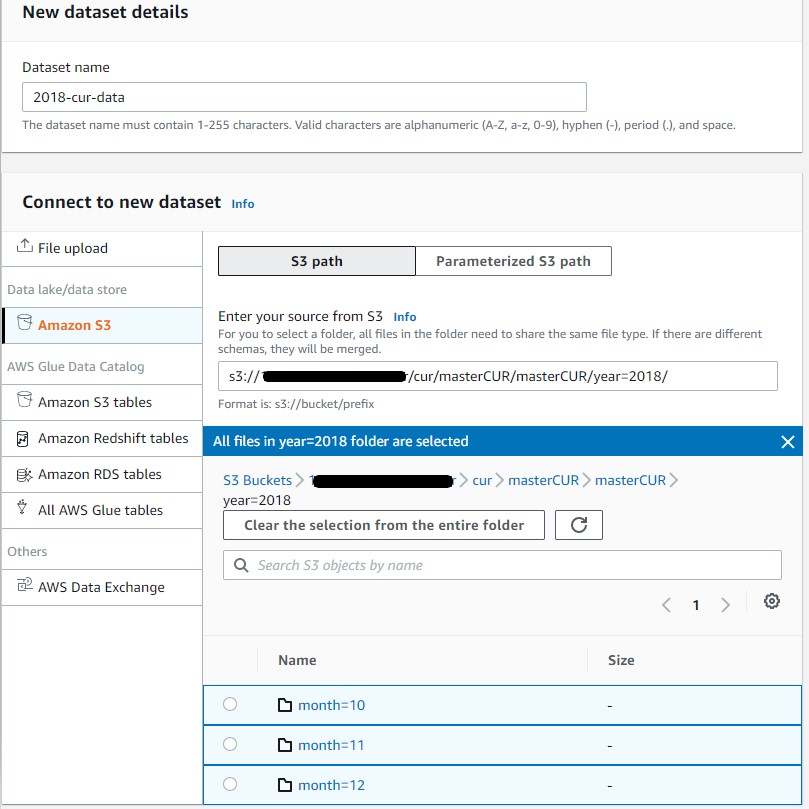Open table preferences gear icon

coord(771,601)
